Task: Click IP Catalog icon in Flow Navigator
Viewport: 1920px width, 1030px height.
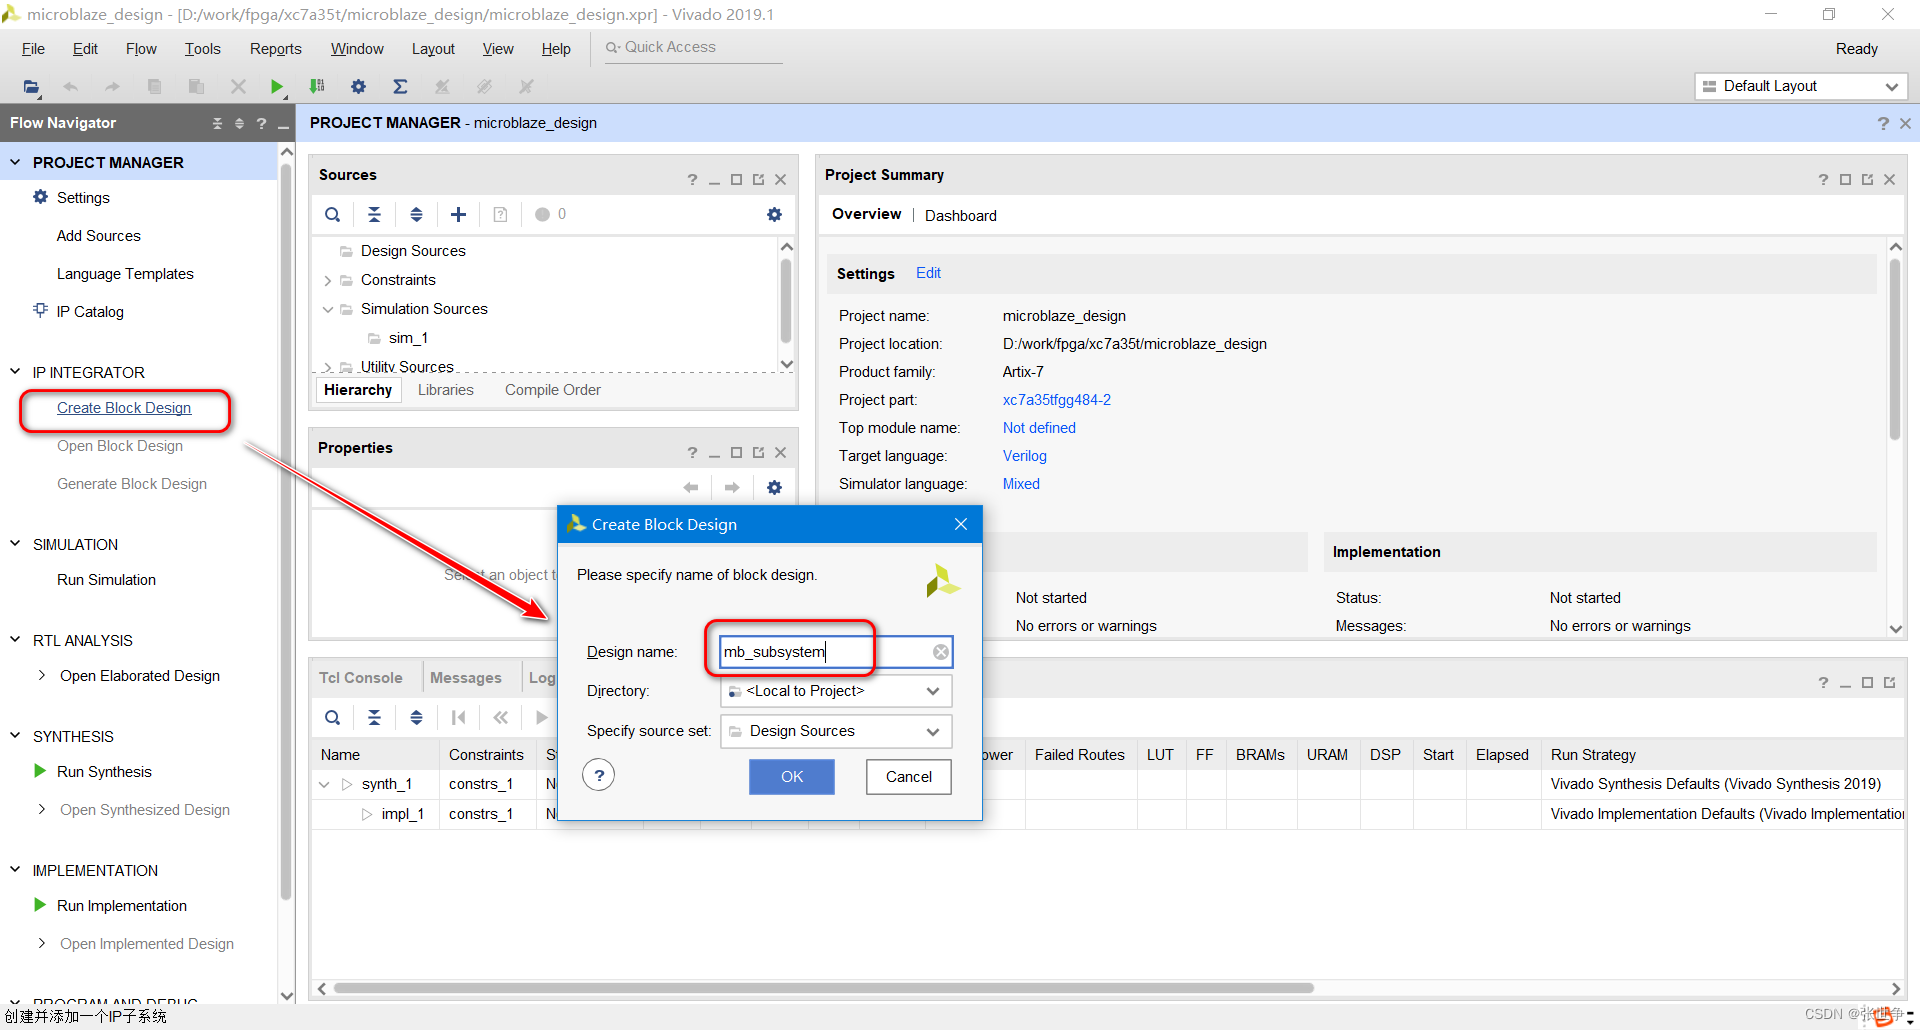Action: 40,310
